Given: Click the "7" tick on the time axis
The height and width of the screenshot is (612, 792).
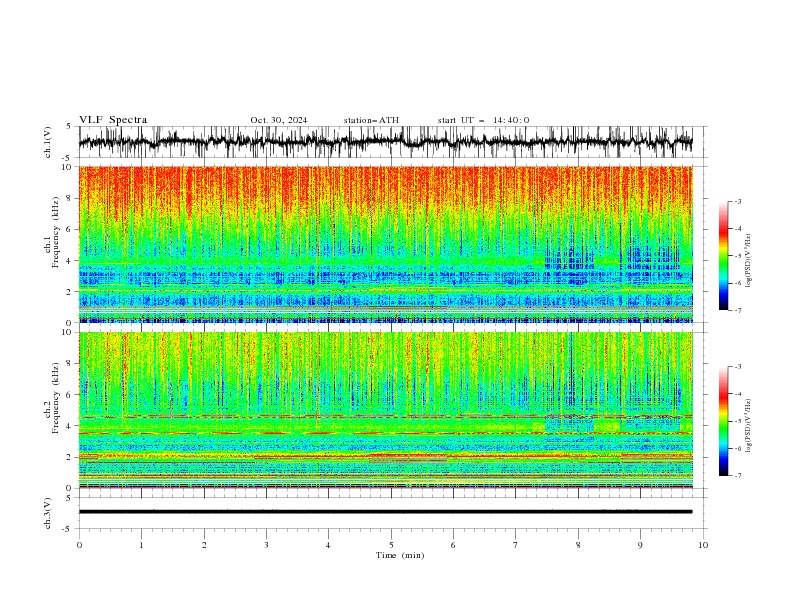Looking at the screenshot, I should tap(516, 545).
